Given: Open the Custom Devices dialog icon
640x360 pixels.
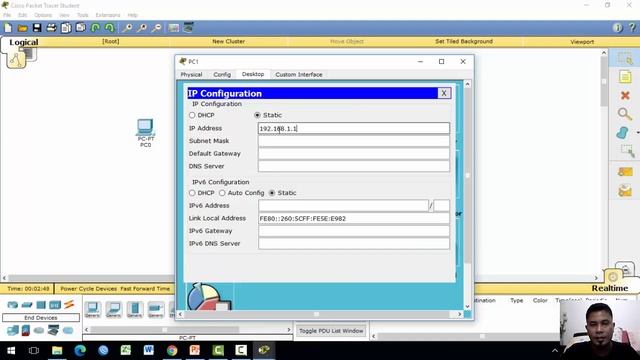Looking at the screenshot, I should click(188, 28).
